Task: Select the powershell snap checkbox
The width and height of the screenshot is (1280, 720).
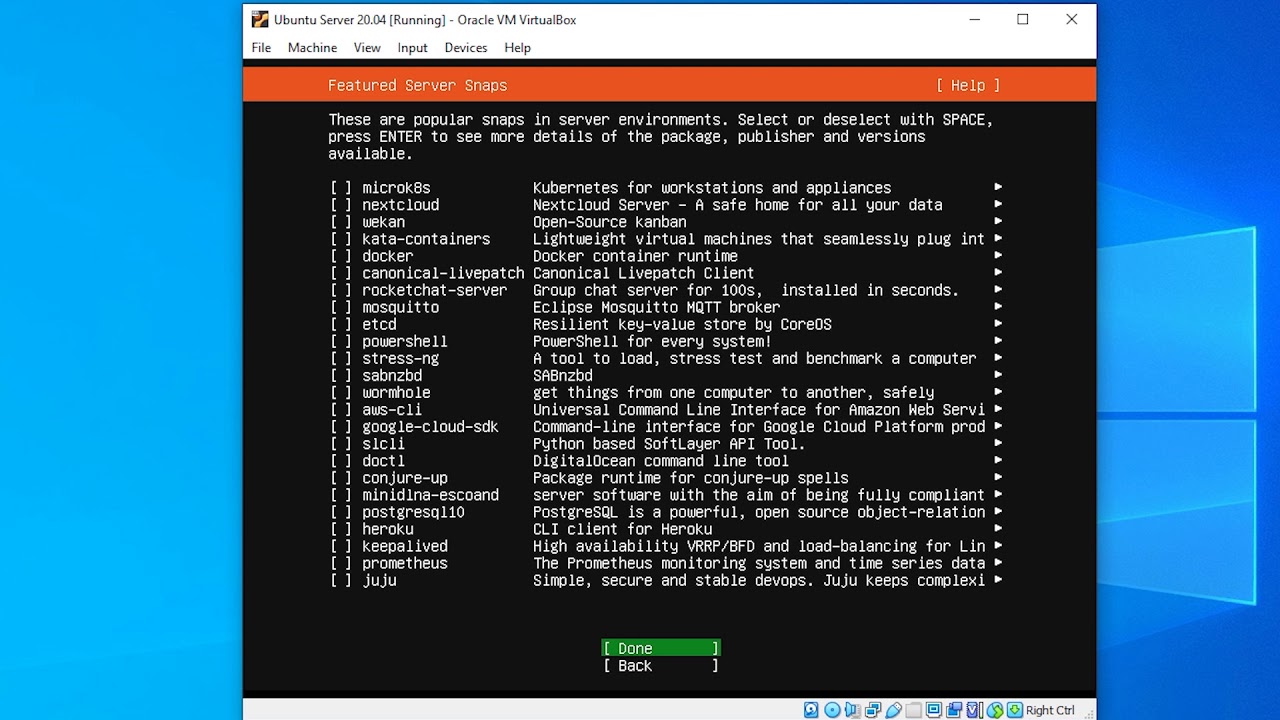Action: click(341, 341)
